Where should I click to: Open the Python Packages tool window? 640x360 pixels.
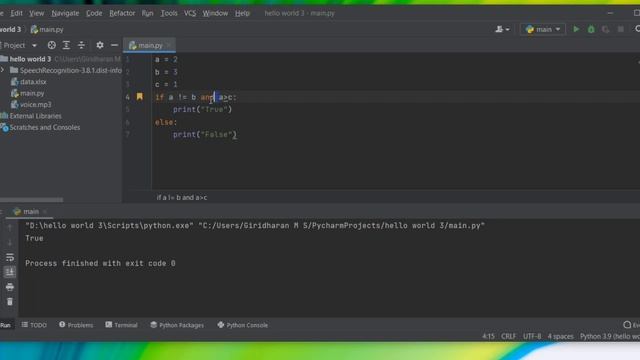177,325
